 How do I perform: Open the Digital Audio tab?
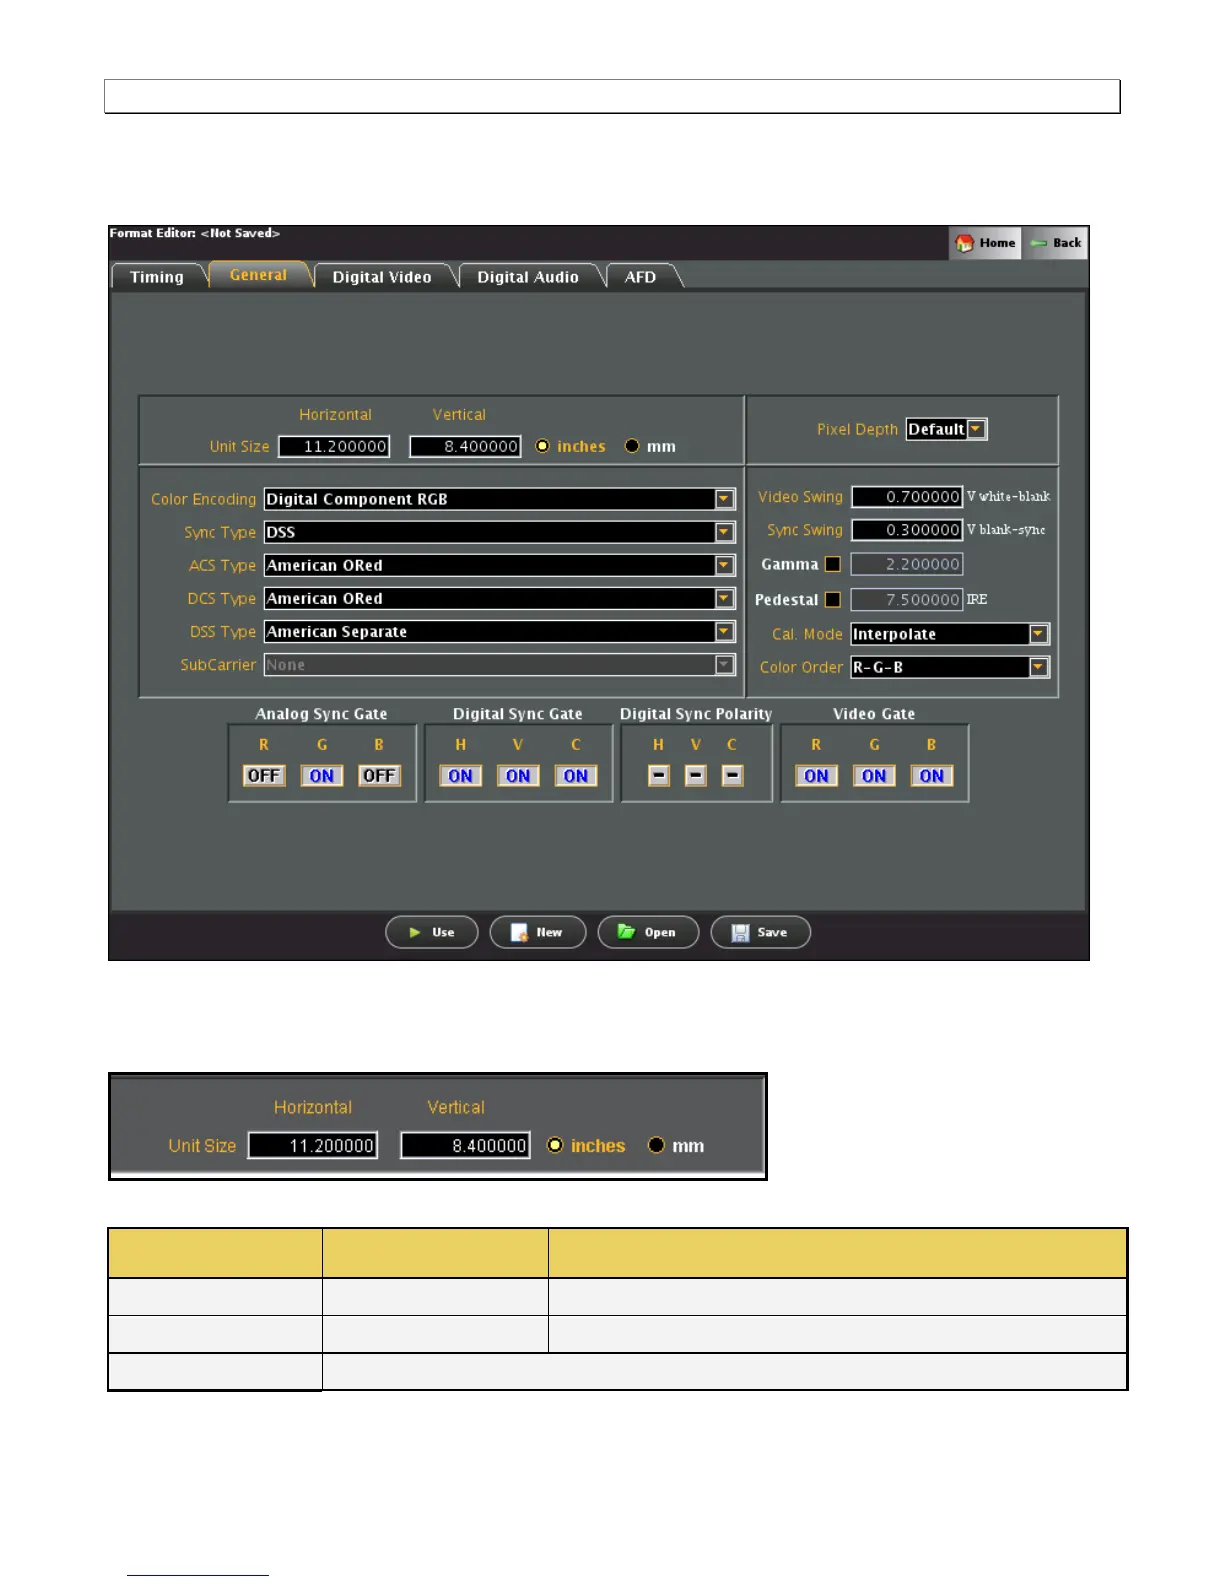528,277
